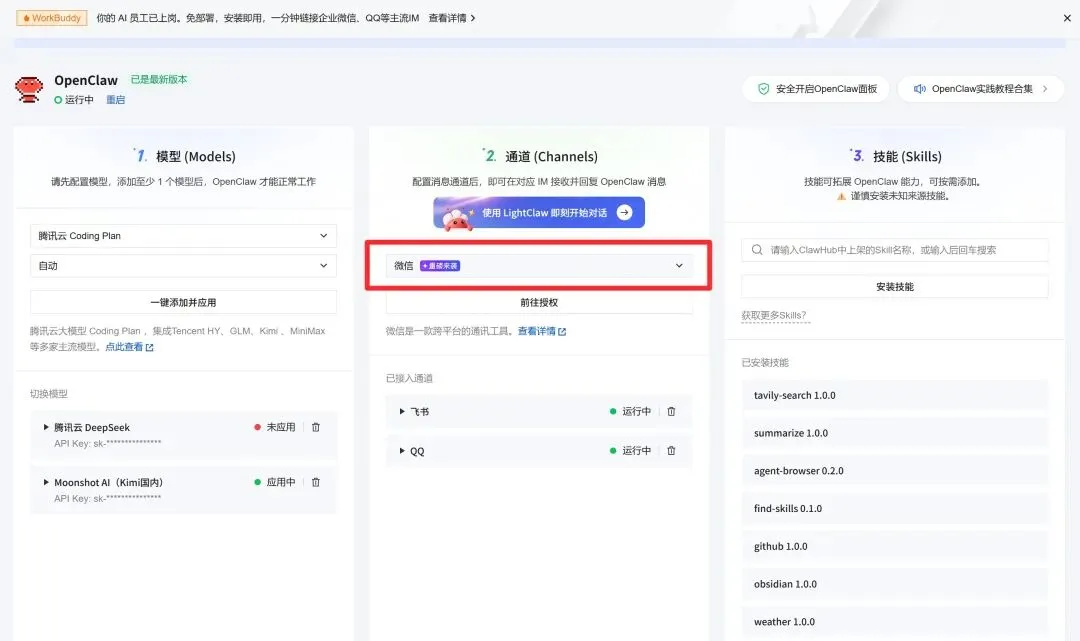Select find-skills 0.1.0 skill
Image resolution: width=1080 pixels, height=641 pixels.
(x=895, y=509)
